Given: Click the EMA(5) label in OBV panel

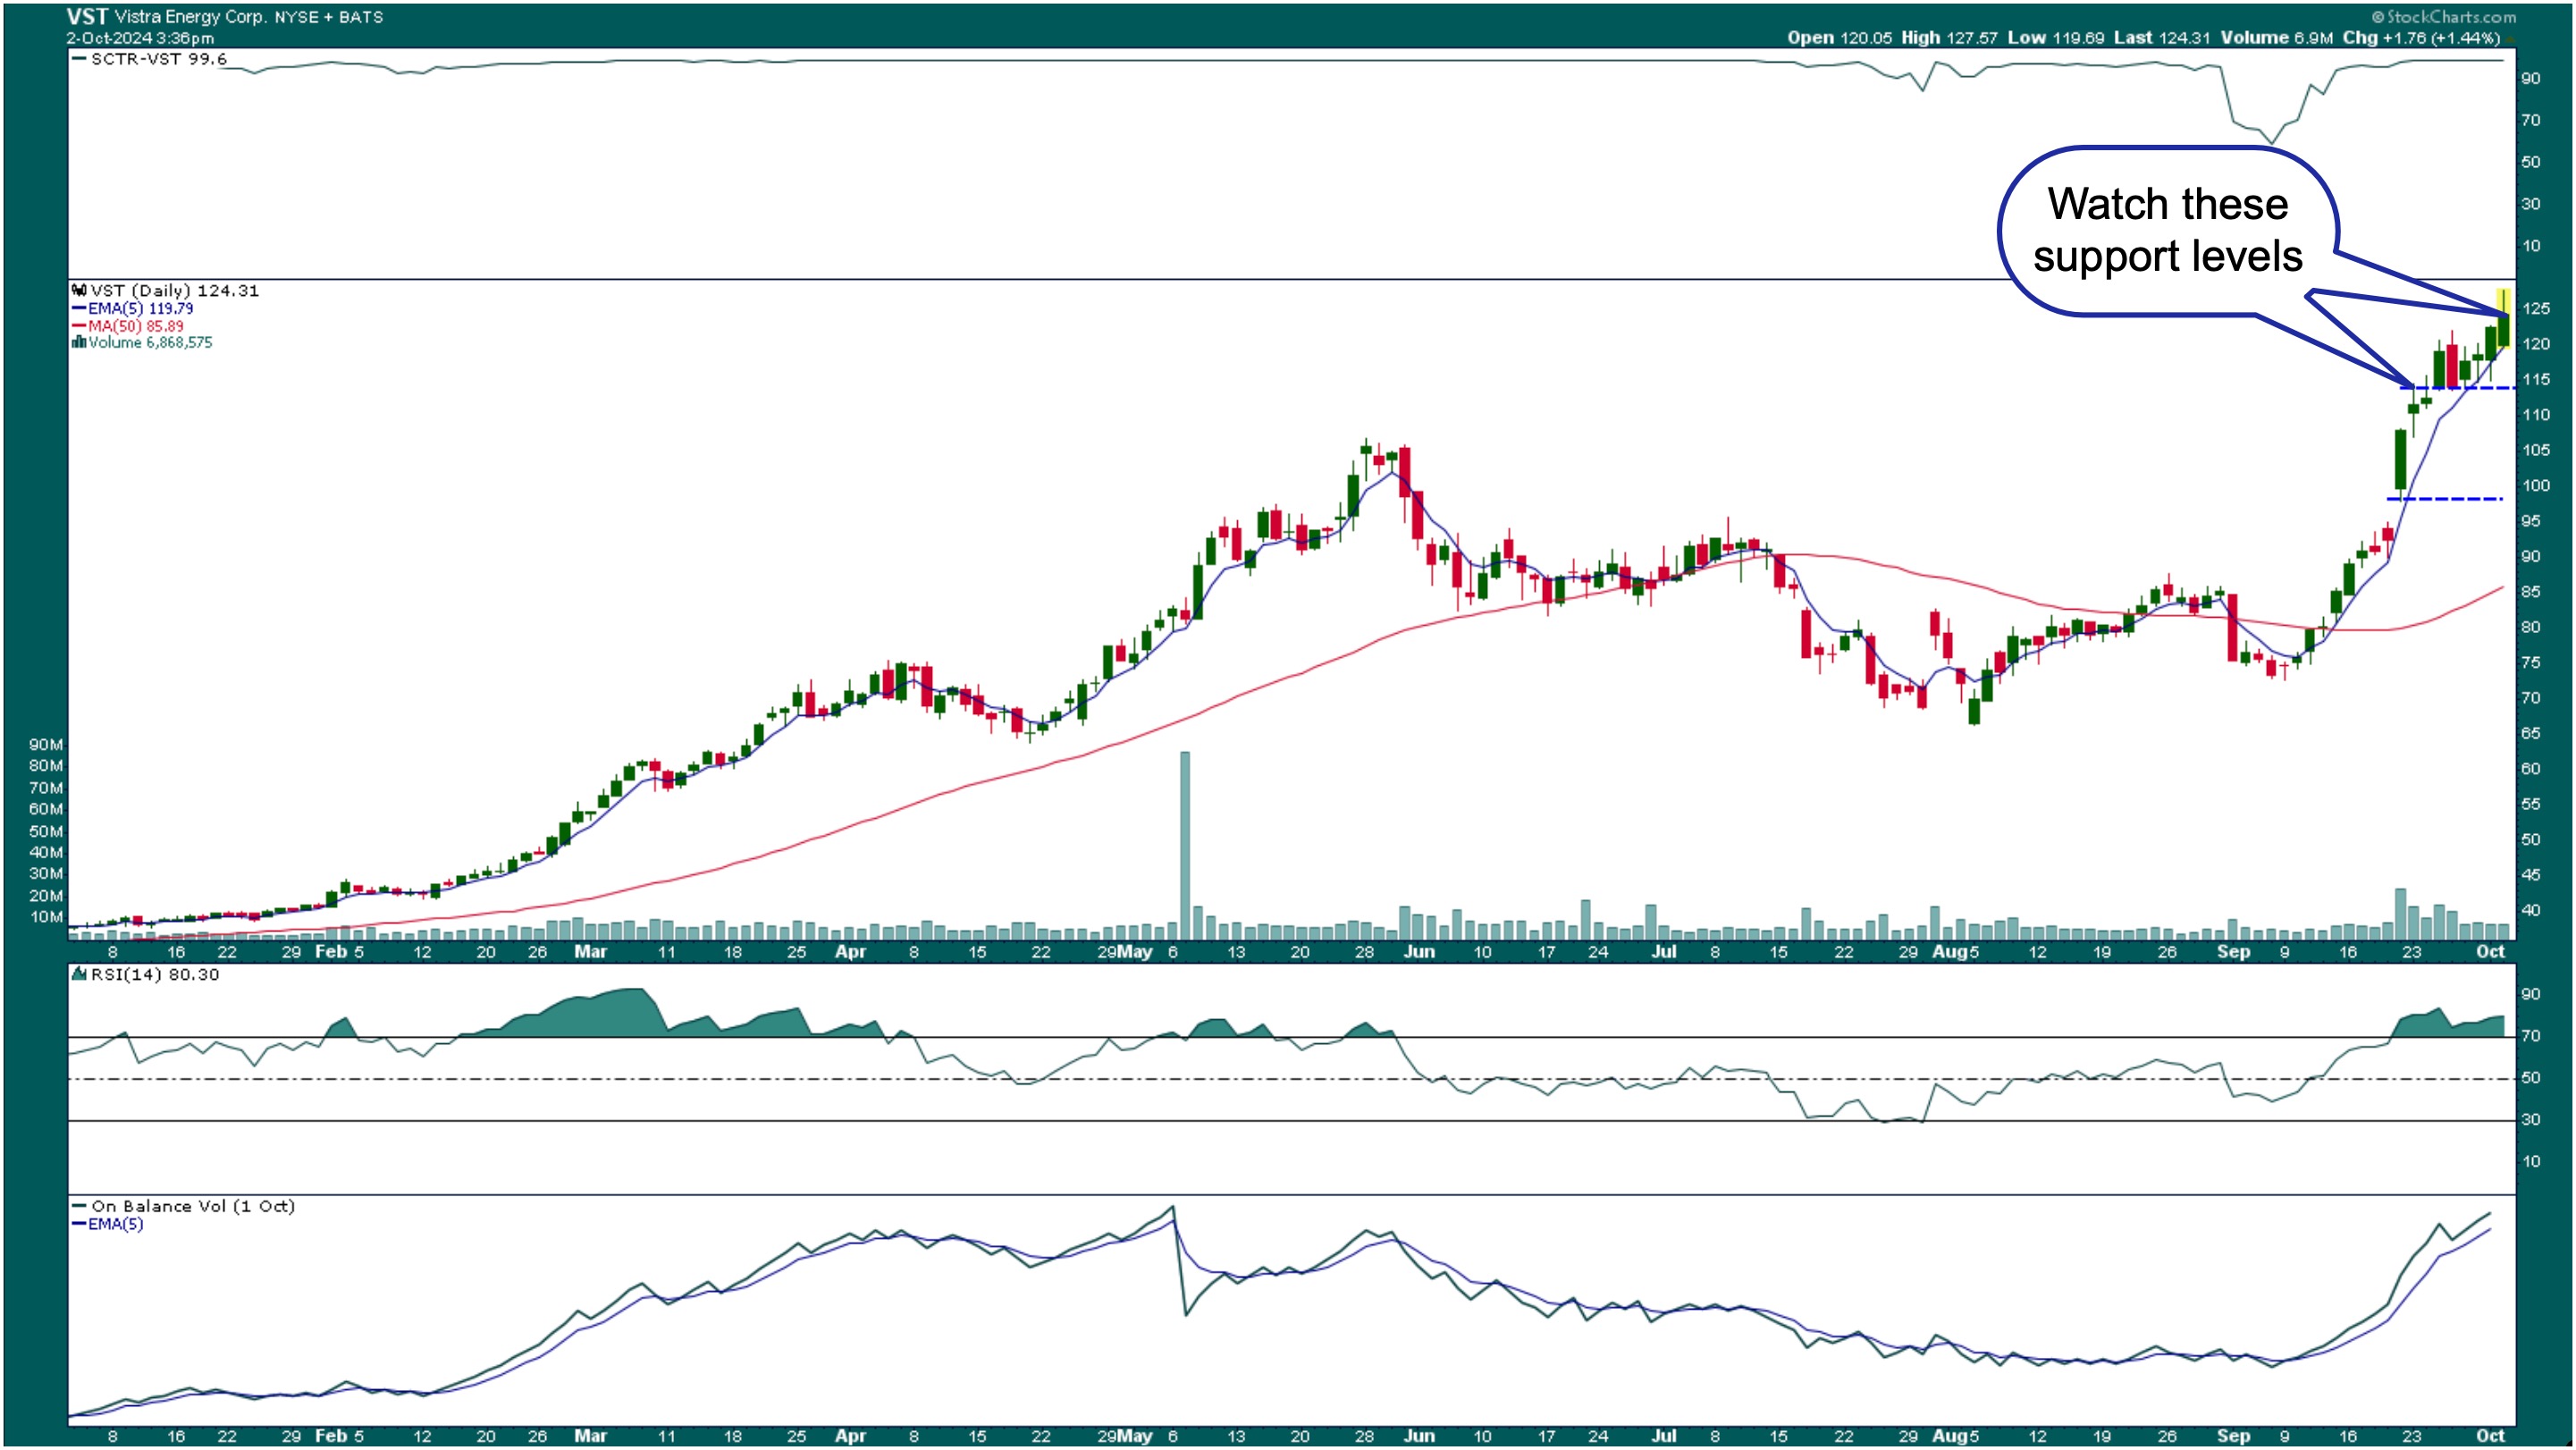Looking at the screenshot, I should [x=115, y=1224].
